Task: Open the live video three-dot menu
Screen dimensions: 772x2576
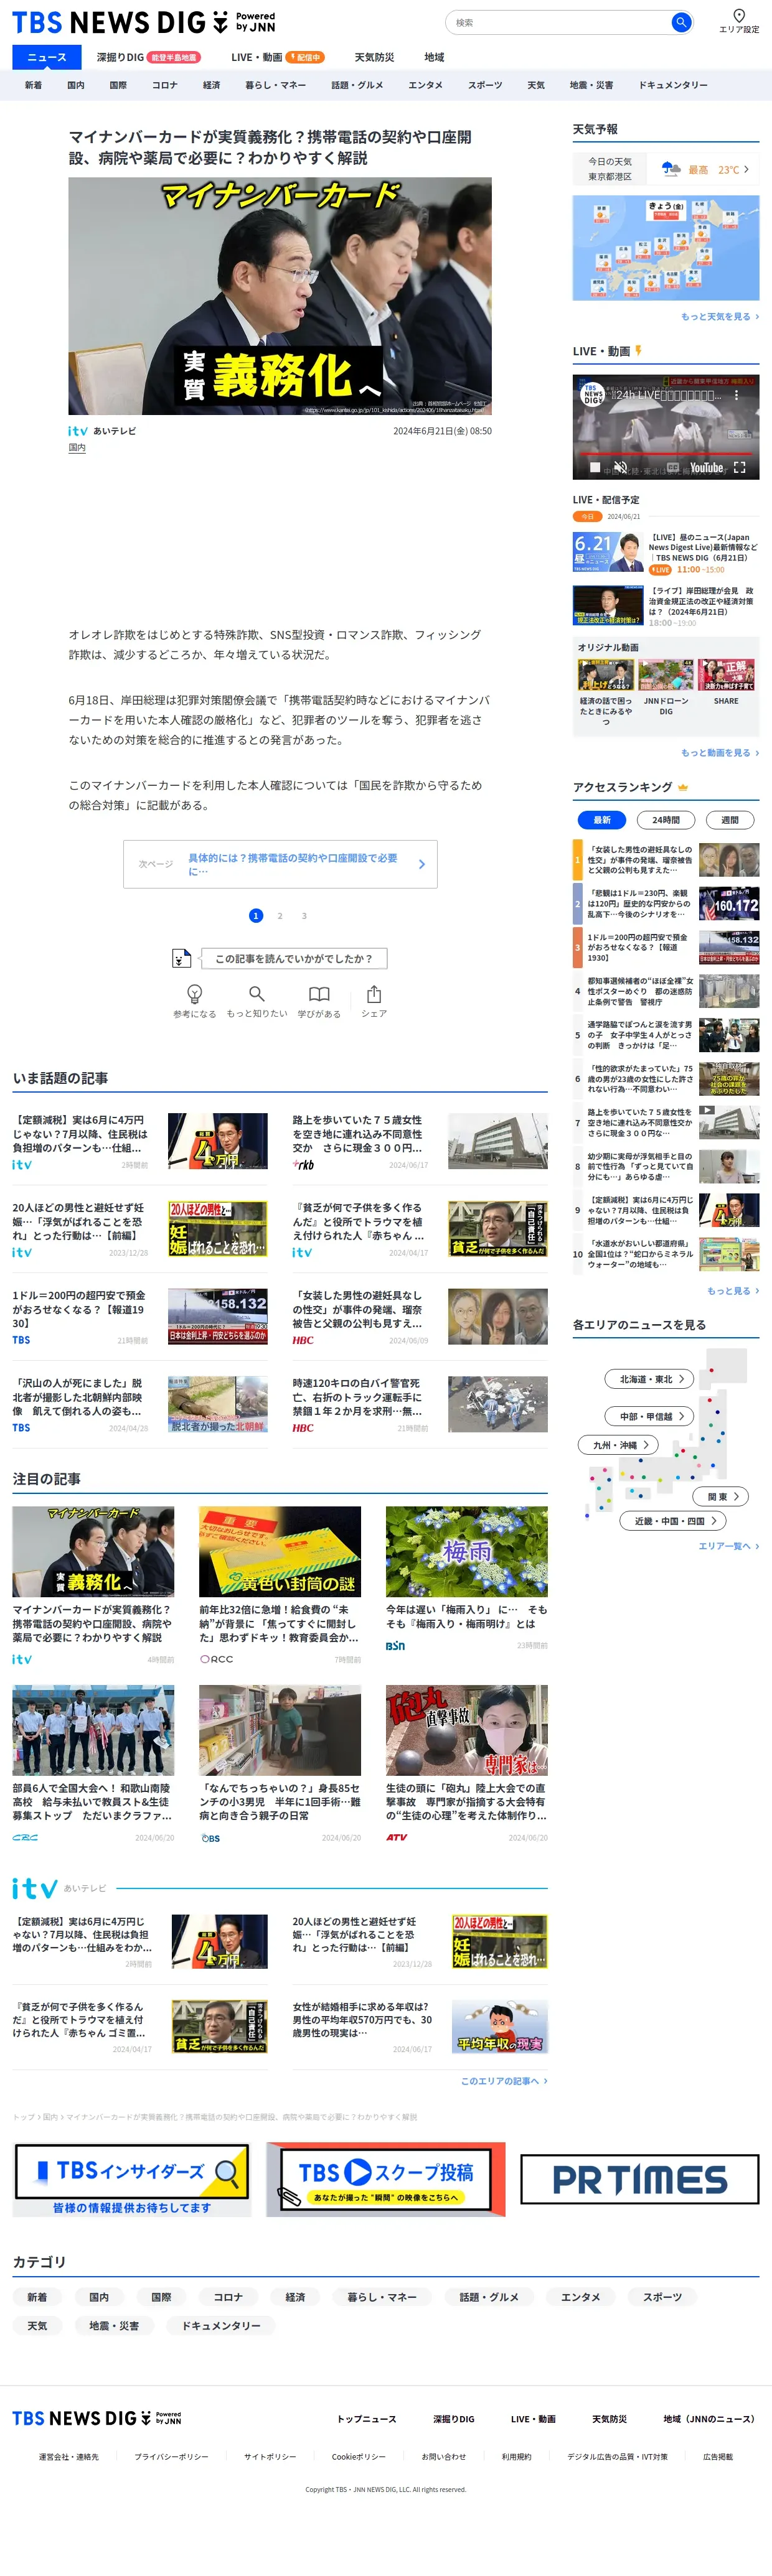Action: point(737,395)
